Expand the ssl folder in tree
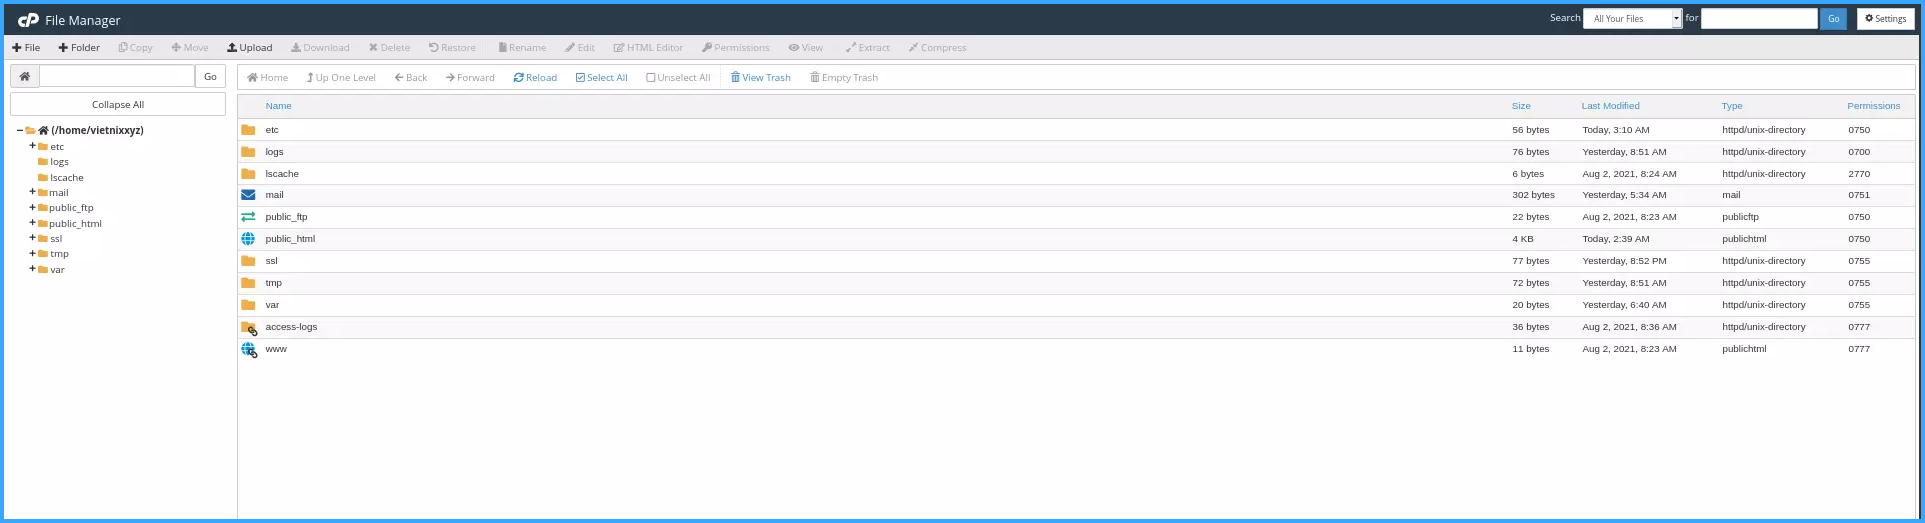 (x=32, y=238)
